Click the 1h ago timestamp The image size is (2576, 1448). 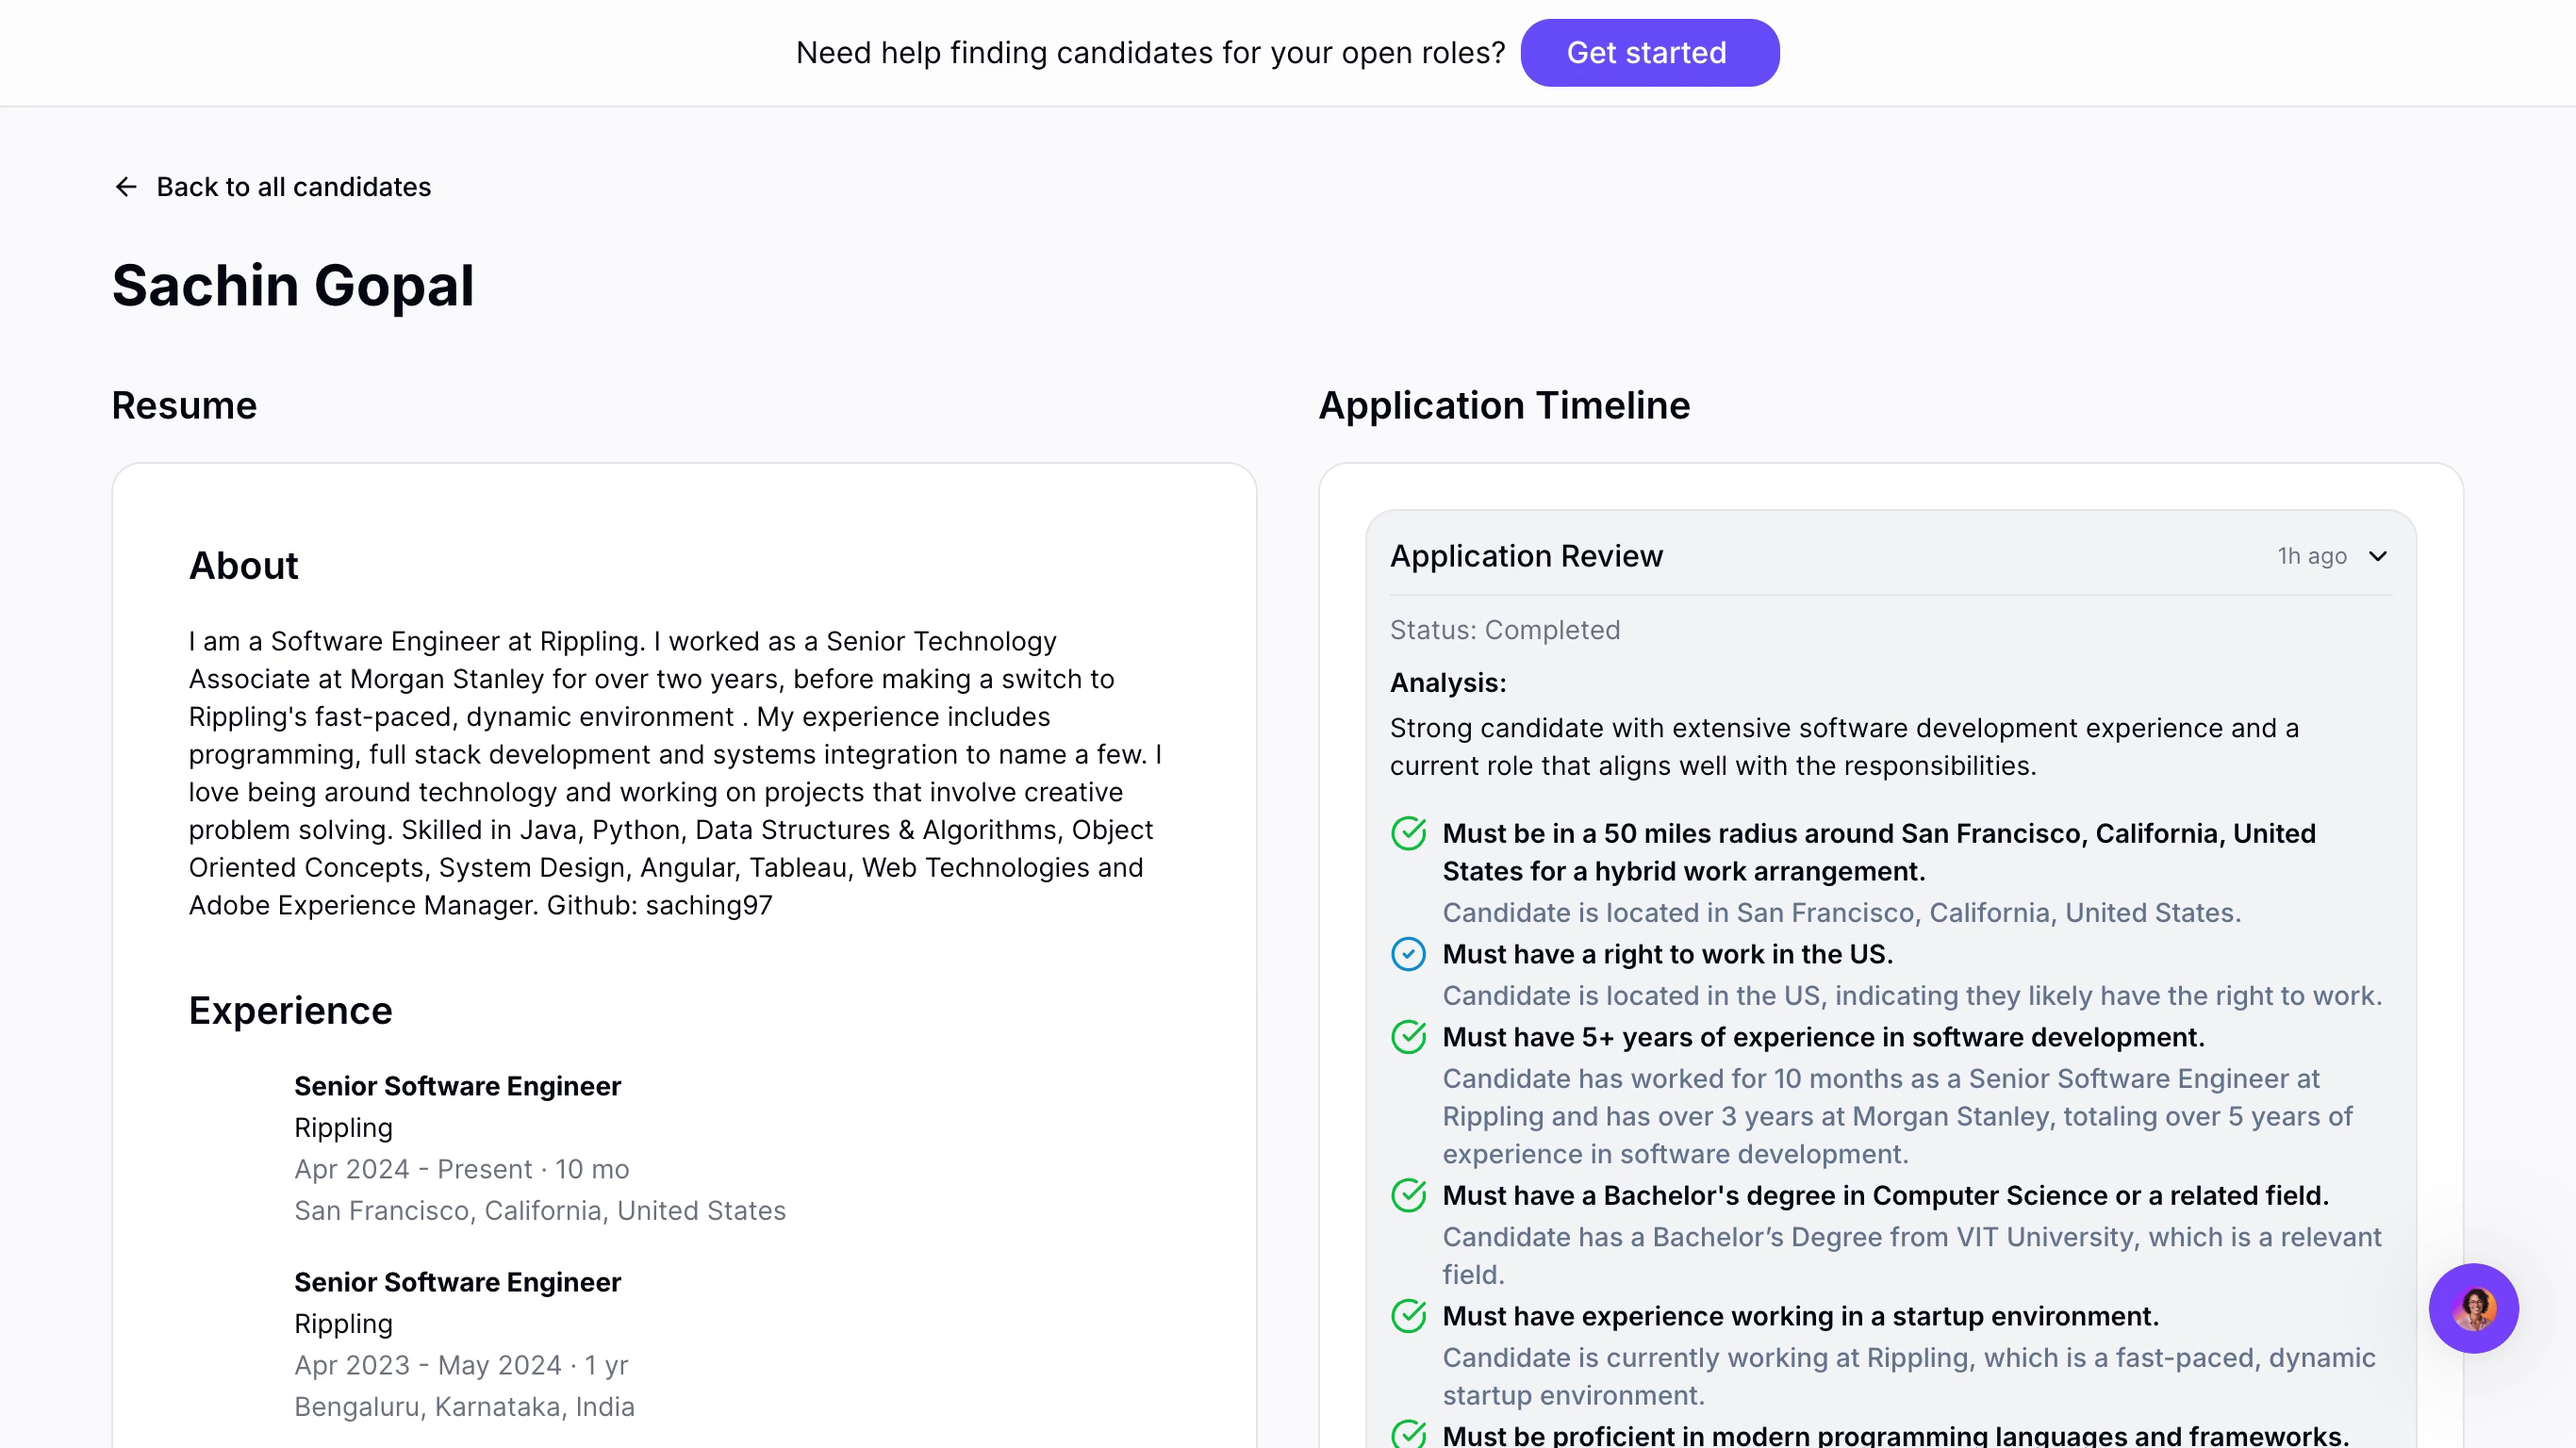(2311, 556)
